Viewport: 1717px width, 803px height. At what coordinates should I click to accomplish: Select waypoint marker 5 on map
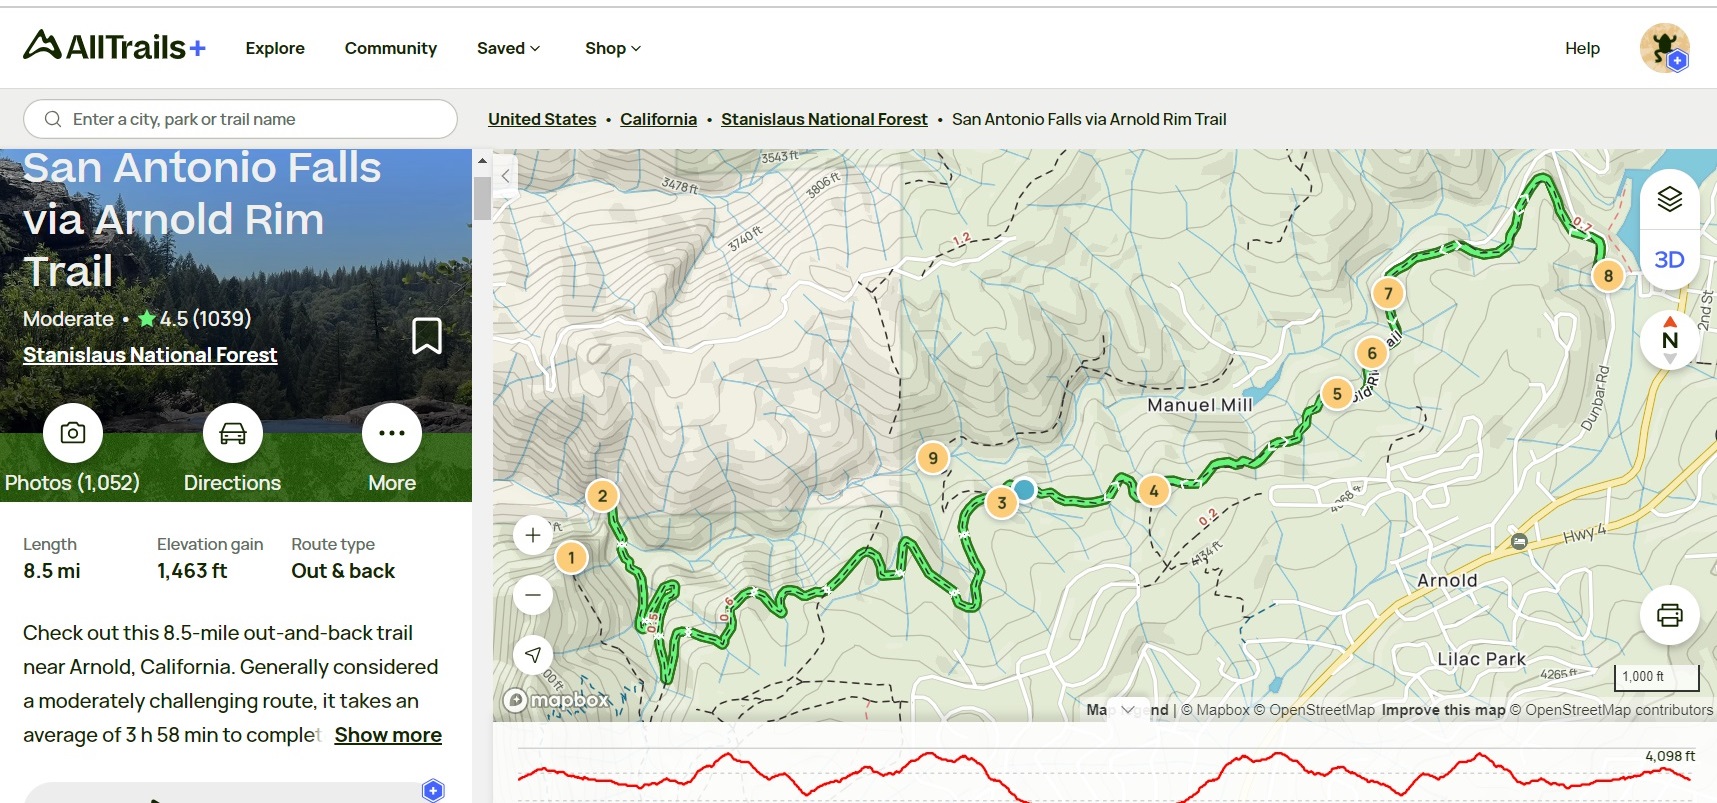[1337, 394]
